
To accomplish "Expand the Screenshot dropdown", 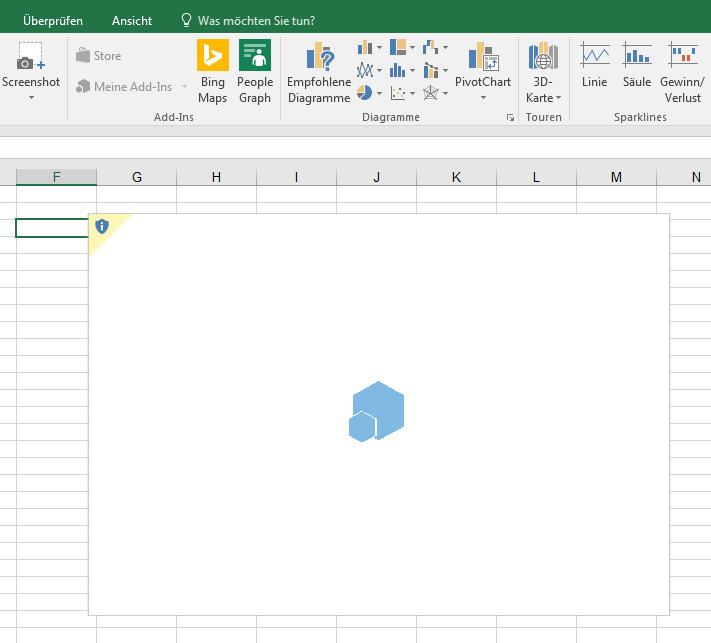I will 31,98.
